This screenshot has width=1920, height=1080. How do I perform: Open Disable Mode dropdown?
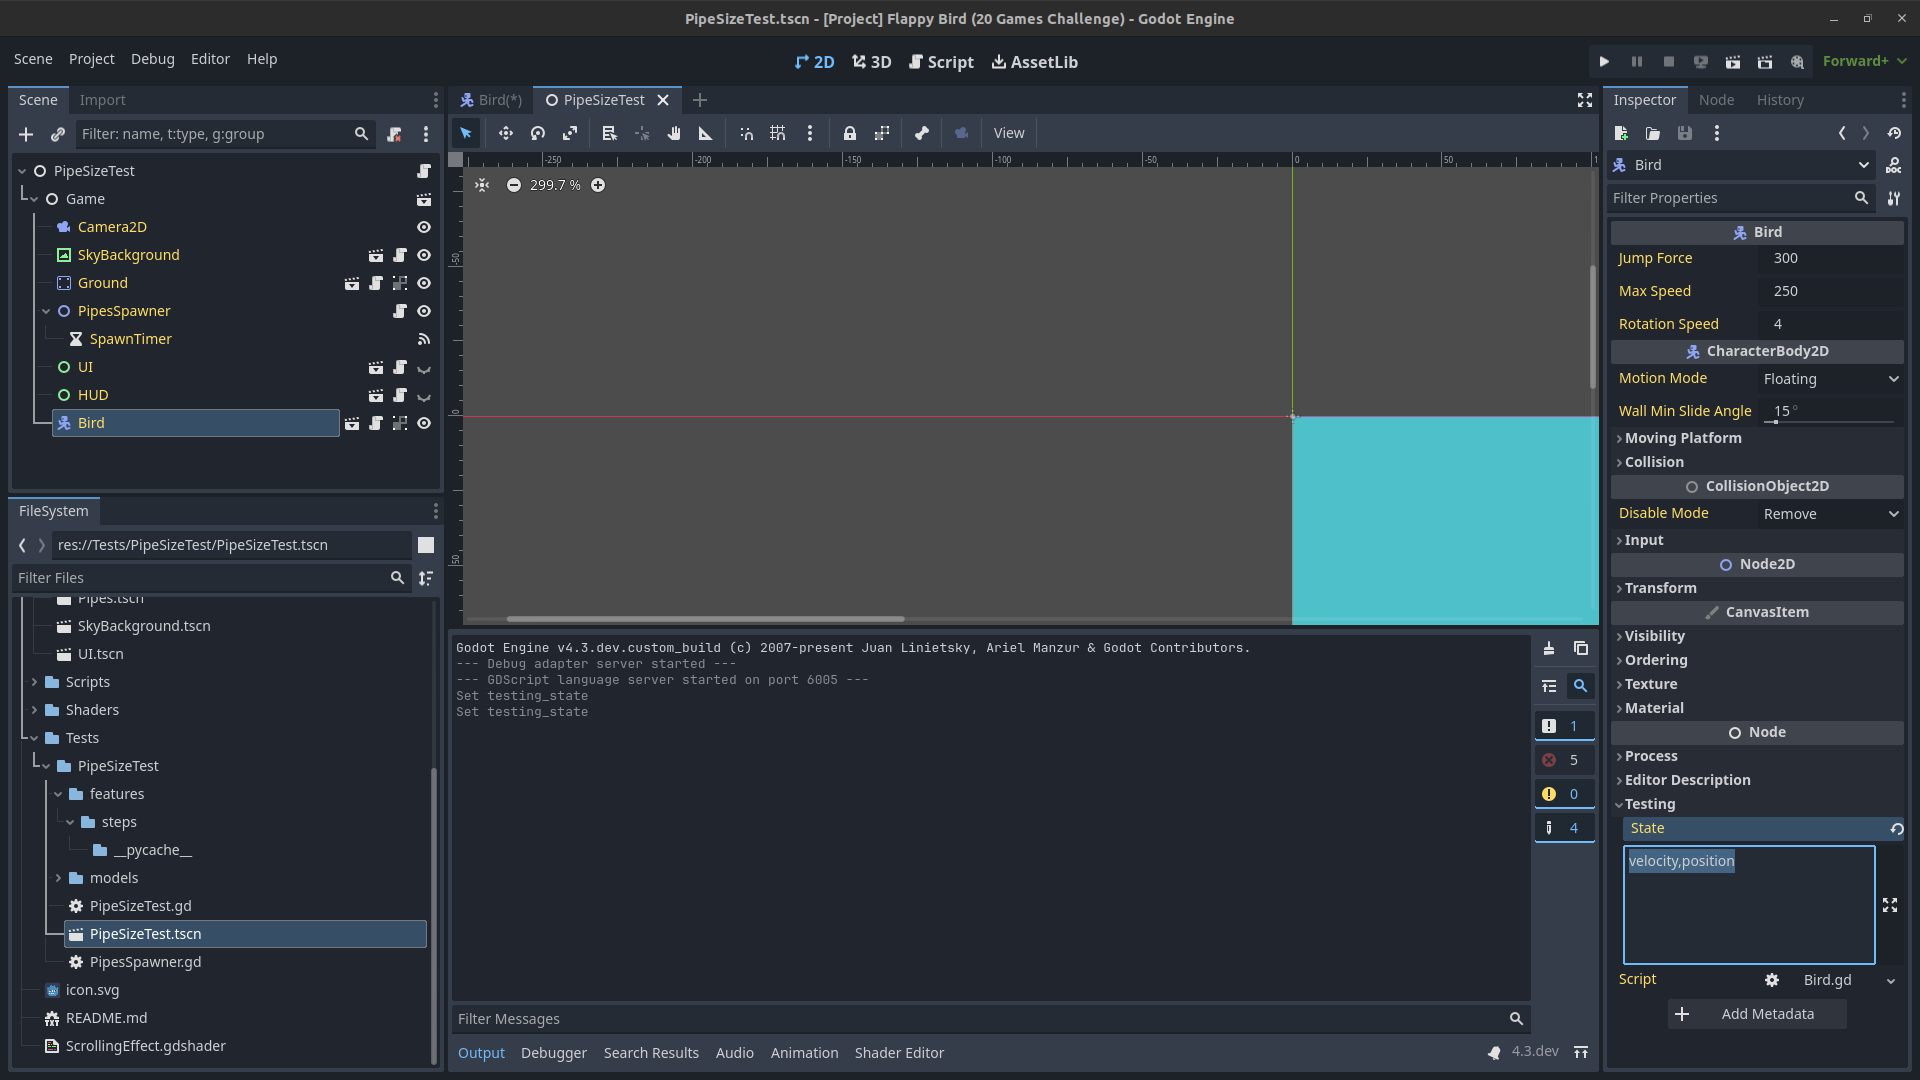pos(1830,514)
